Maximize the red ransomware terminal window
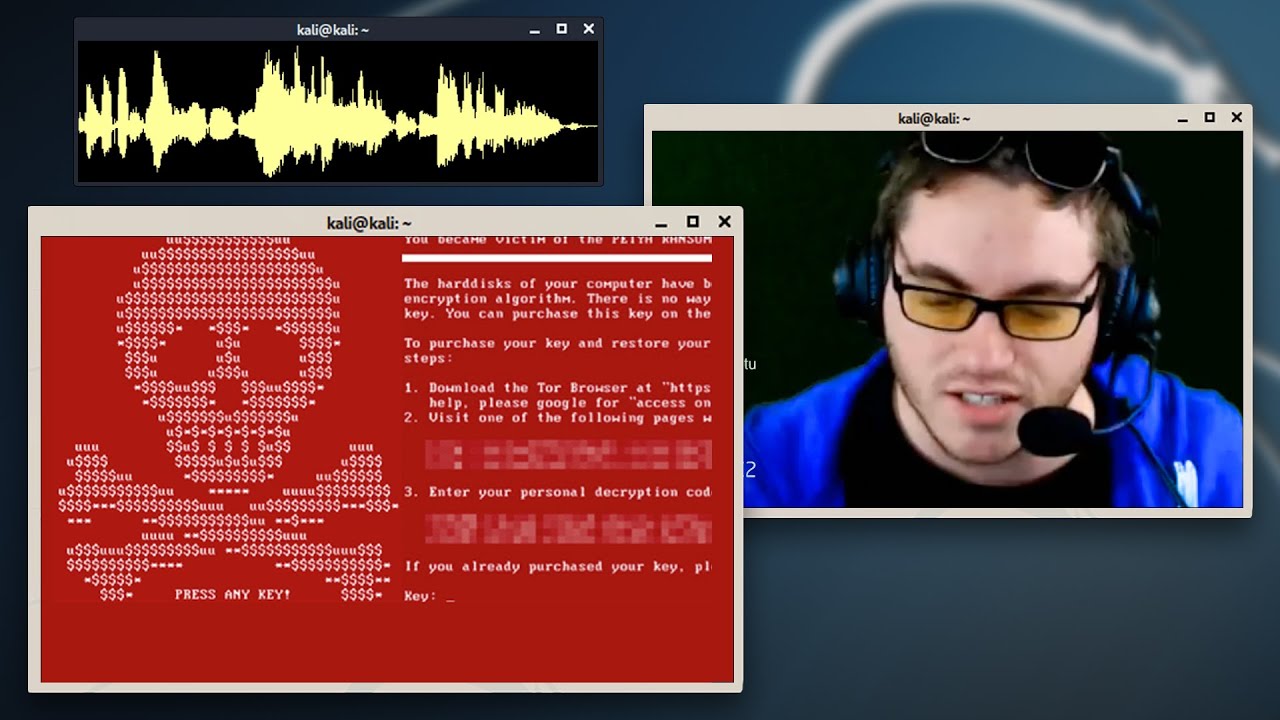Image resolution: width=1280 pixels, height=720 pixels. tap(692, 222)
